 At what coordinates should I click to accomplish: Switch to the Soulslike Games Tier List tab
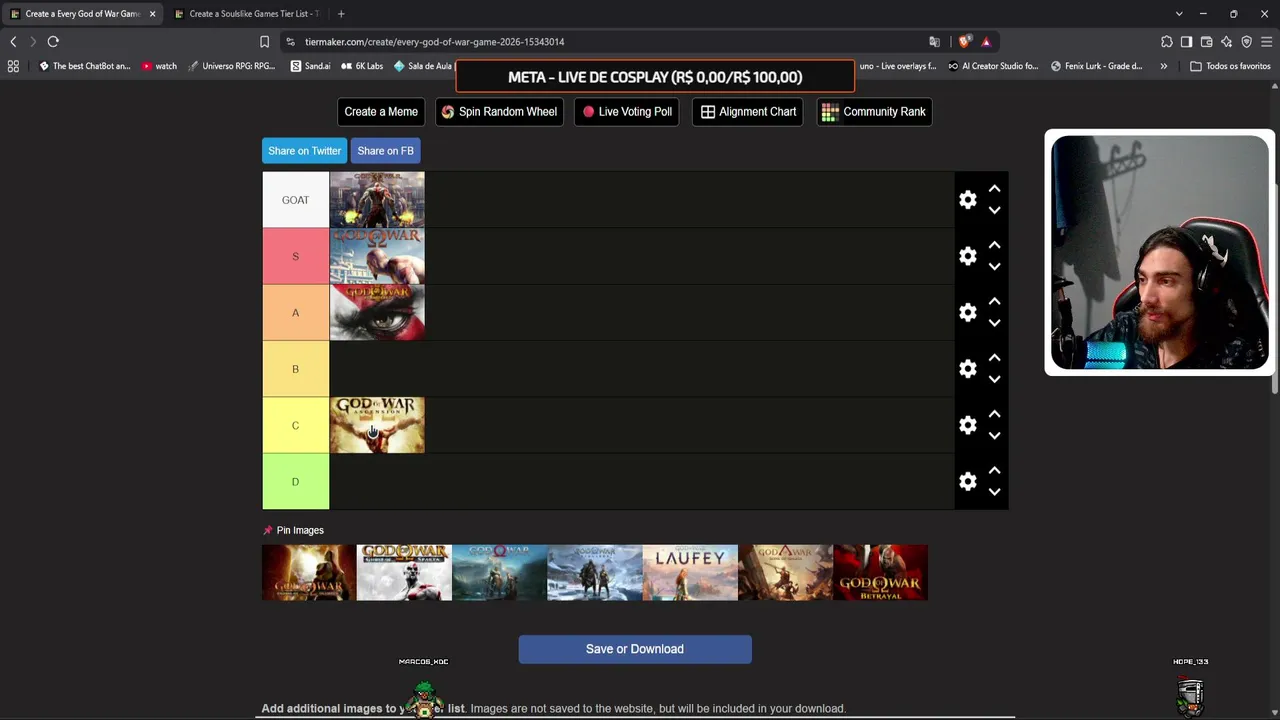246,14
